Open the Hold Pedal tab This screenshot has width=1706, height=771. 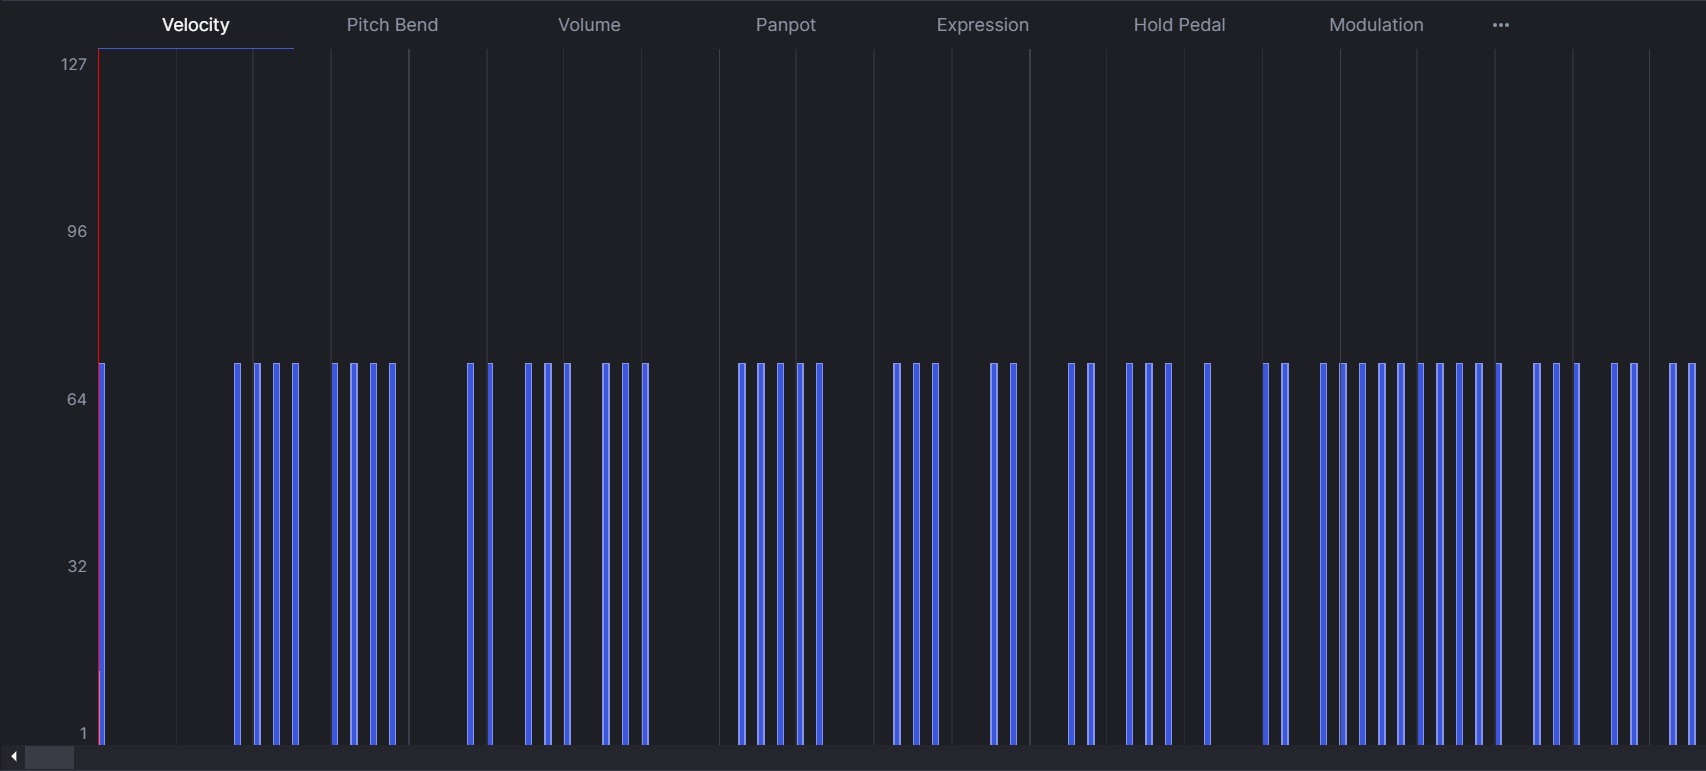(1179, 25)
